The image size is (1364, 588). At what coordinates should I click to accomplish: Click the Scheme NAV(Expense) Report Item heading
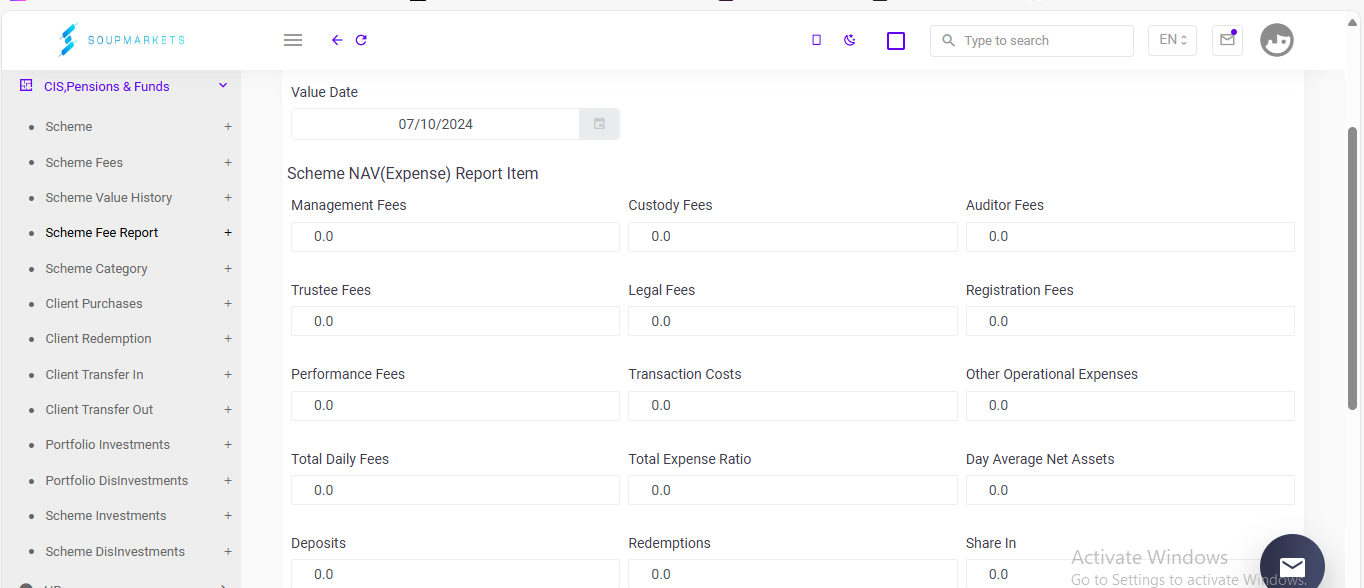(413, 174)
